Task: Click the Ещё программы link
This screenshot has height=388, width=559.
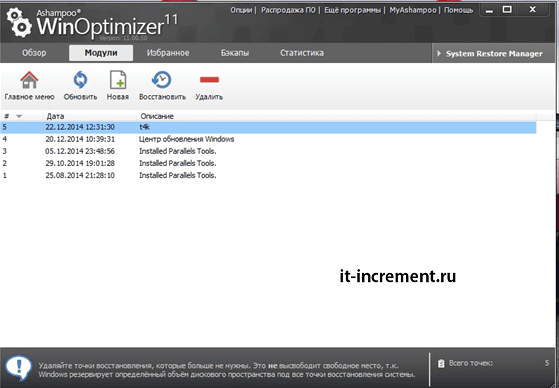Action: click(x=352, y=10)
